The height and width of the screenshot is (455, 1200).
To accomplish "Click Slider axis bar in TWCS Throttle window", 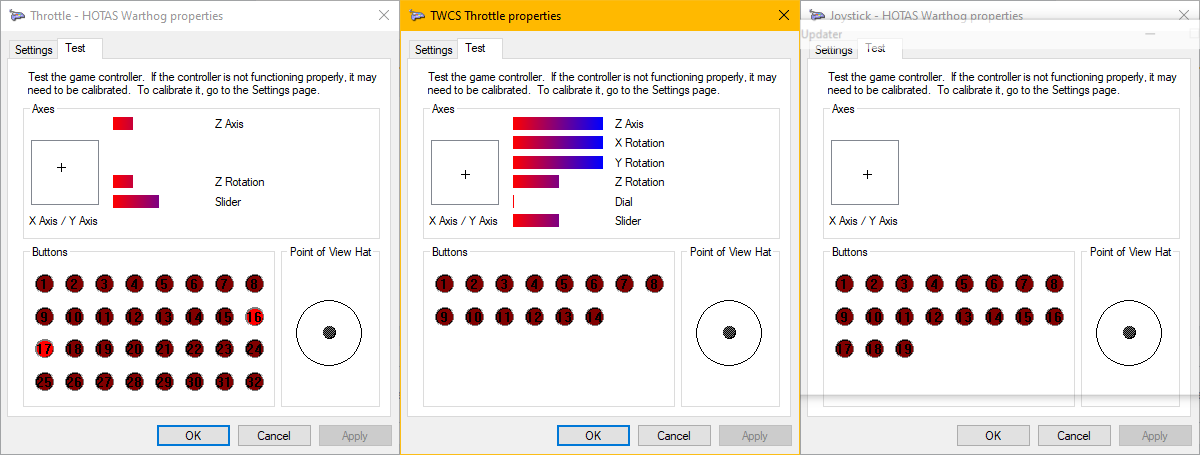I will pyautogui.click(x=536, y=220).
